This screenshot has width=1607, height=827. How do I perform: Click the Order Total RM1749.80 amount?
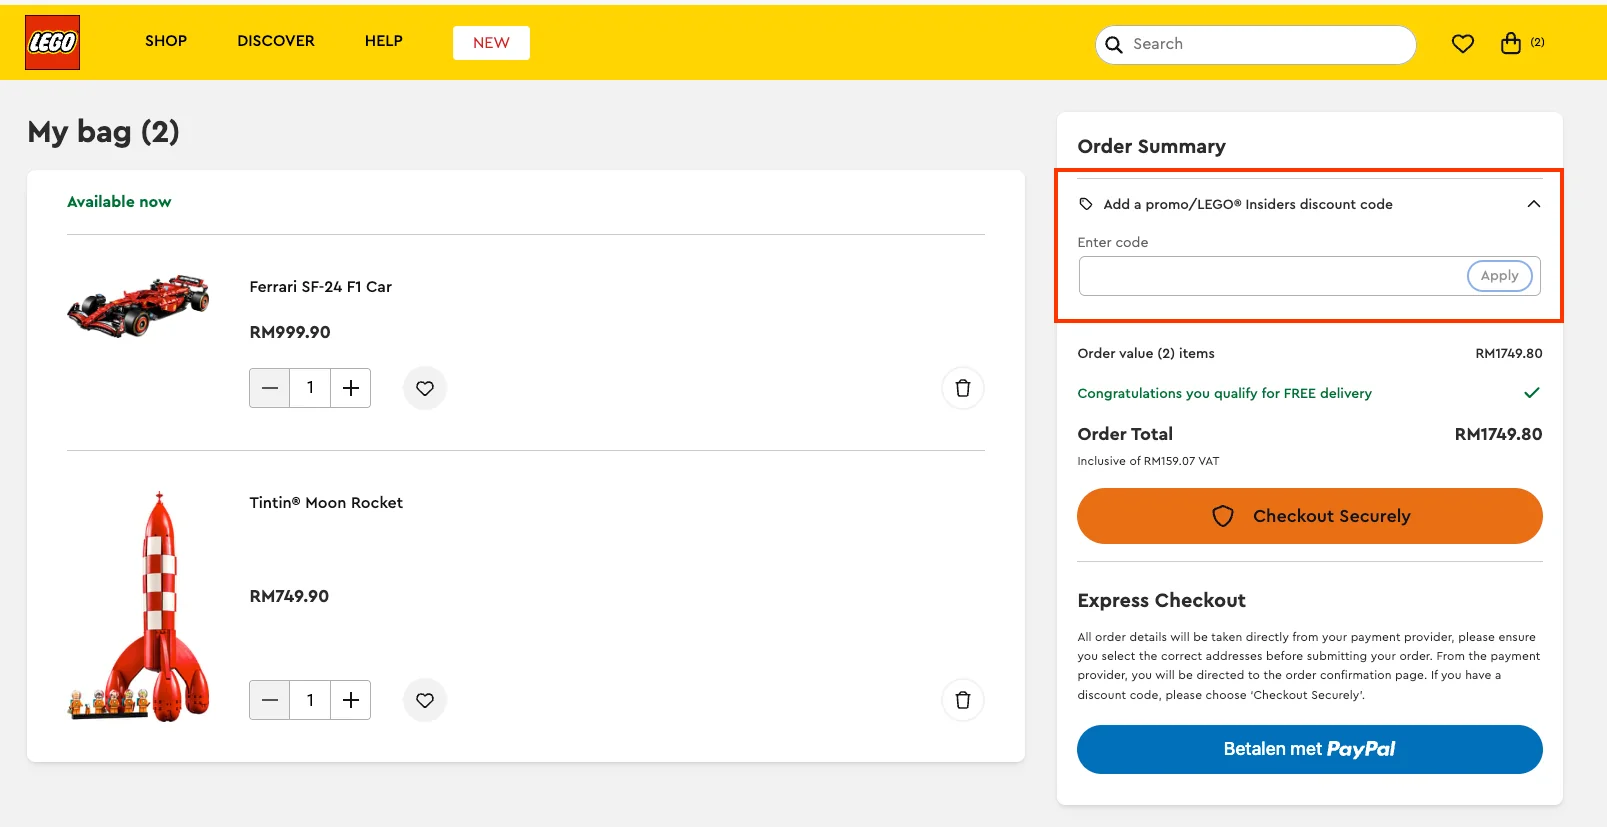pyautogui.click(x=1498, y=434)
